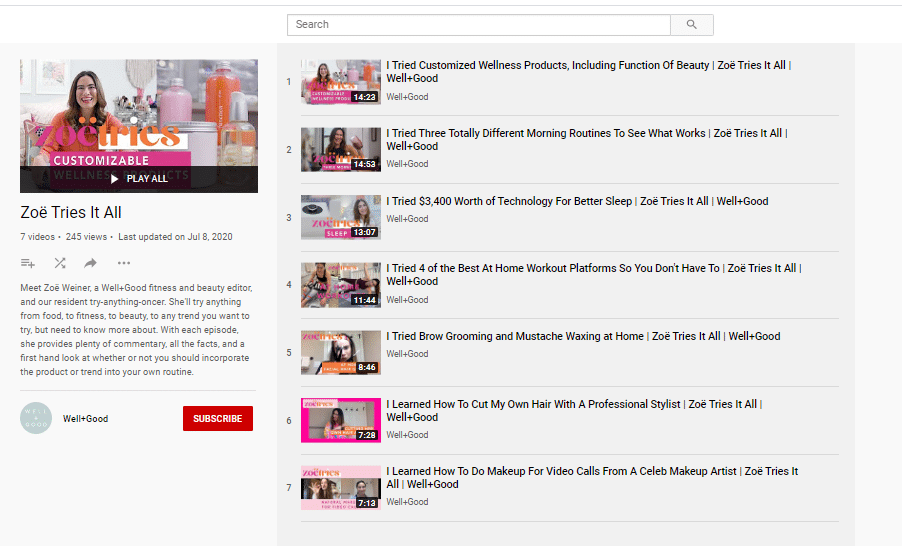Open title 'I Learned How To Cut My Own Hair'
The image size is (902, 546).
coord(574,411)
